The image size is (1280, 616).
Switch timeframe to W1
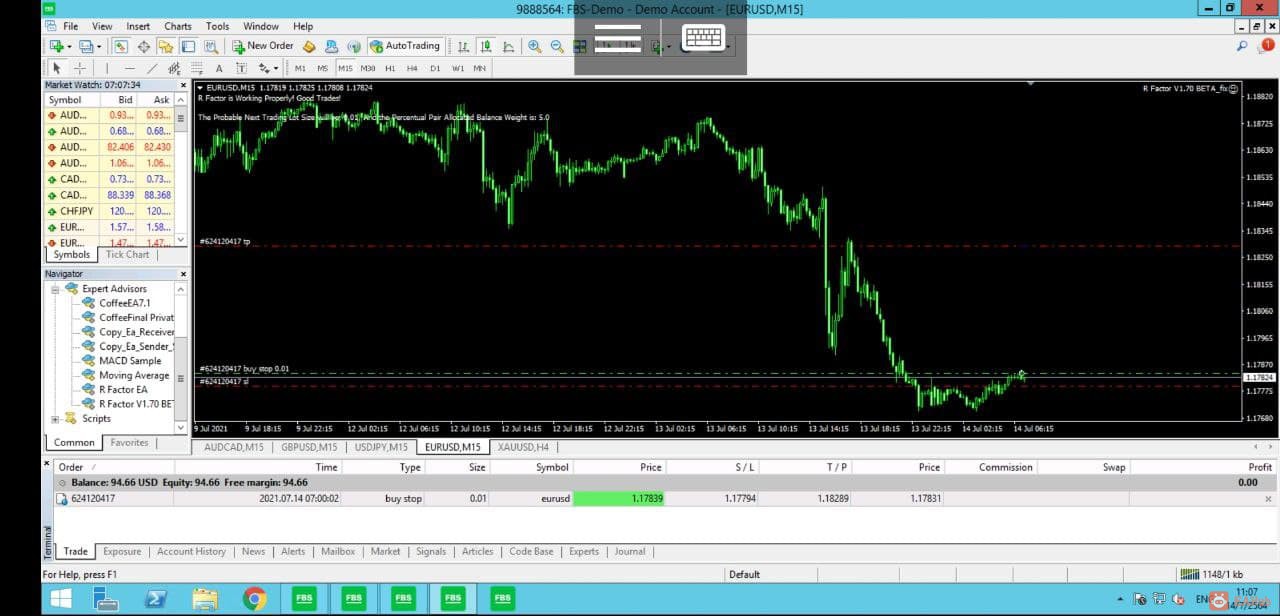pos(458,68)
